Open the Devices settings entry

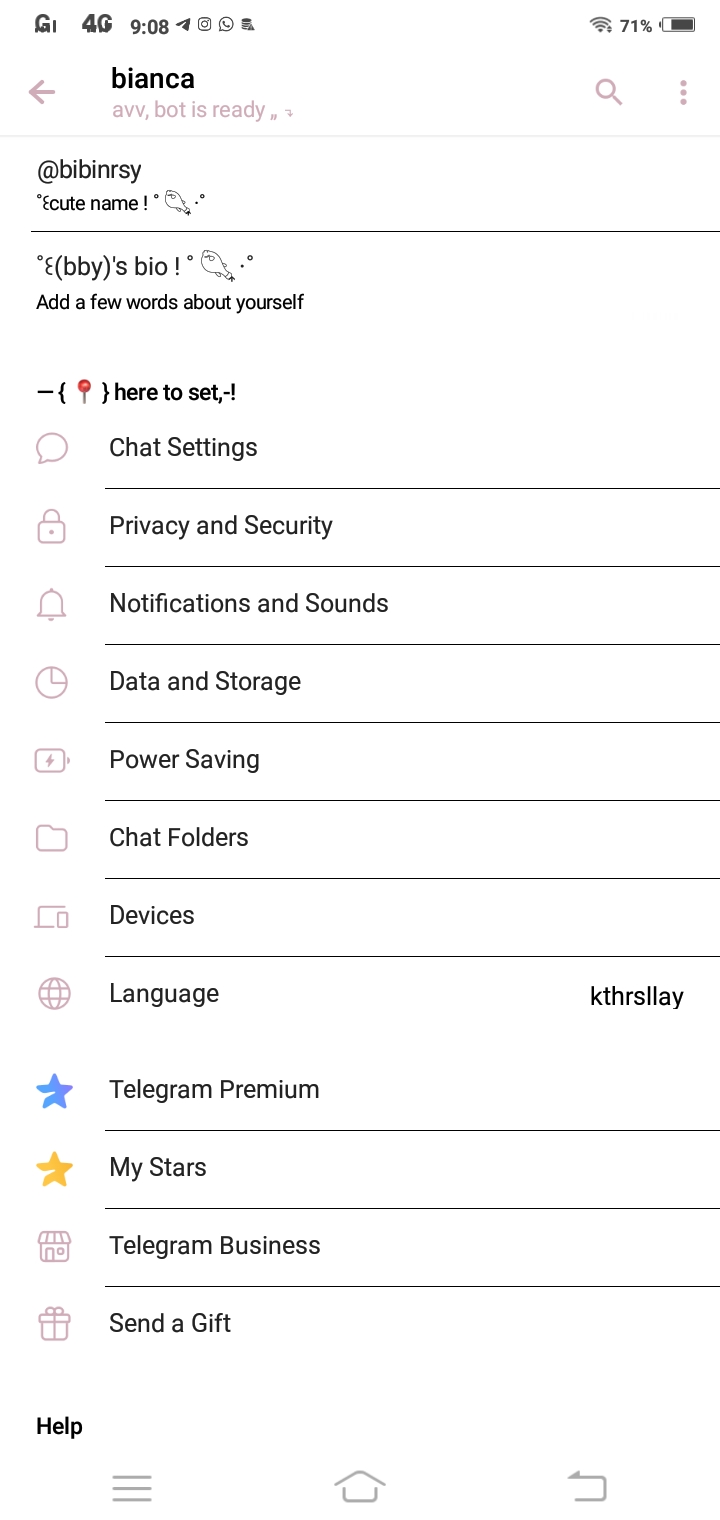tap(152, 916)
